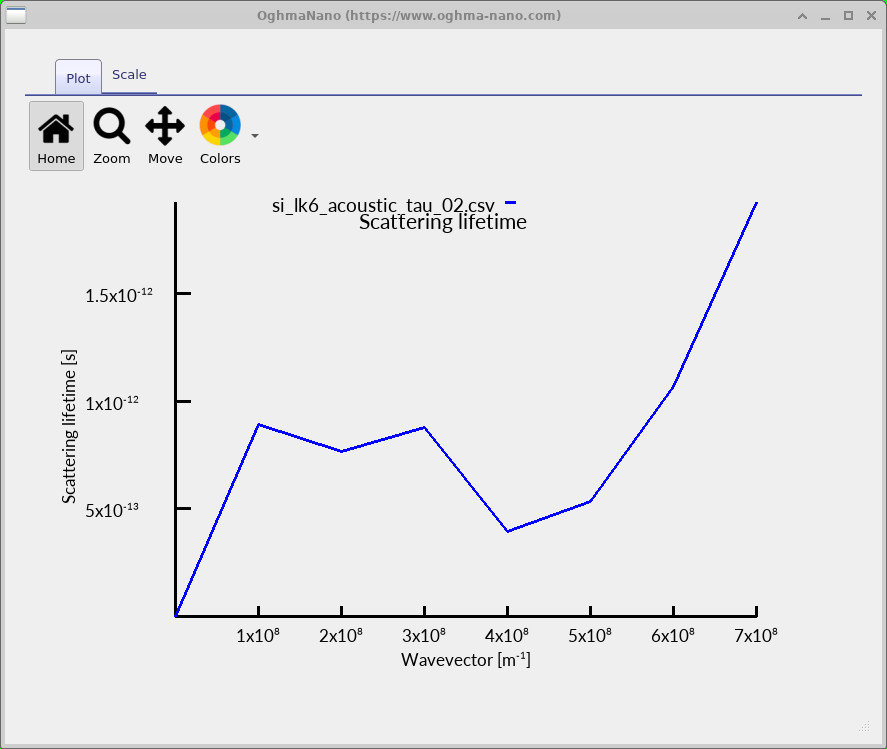Click the Home toolbar icon
Viewport: 887px width, 749px height.
click(56, 136)
